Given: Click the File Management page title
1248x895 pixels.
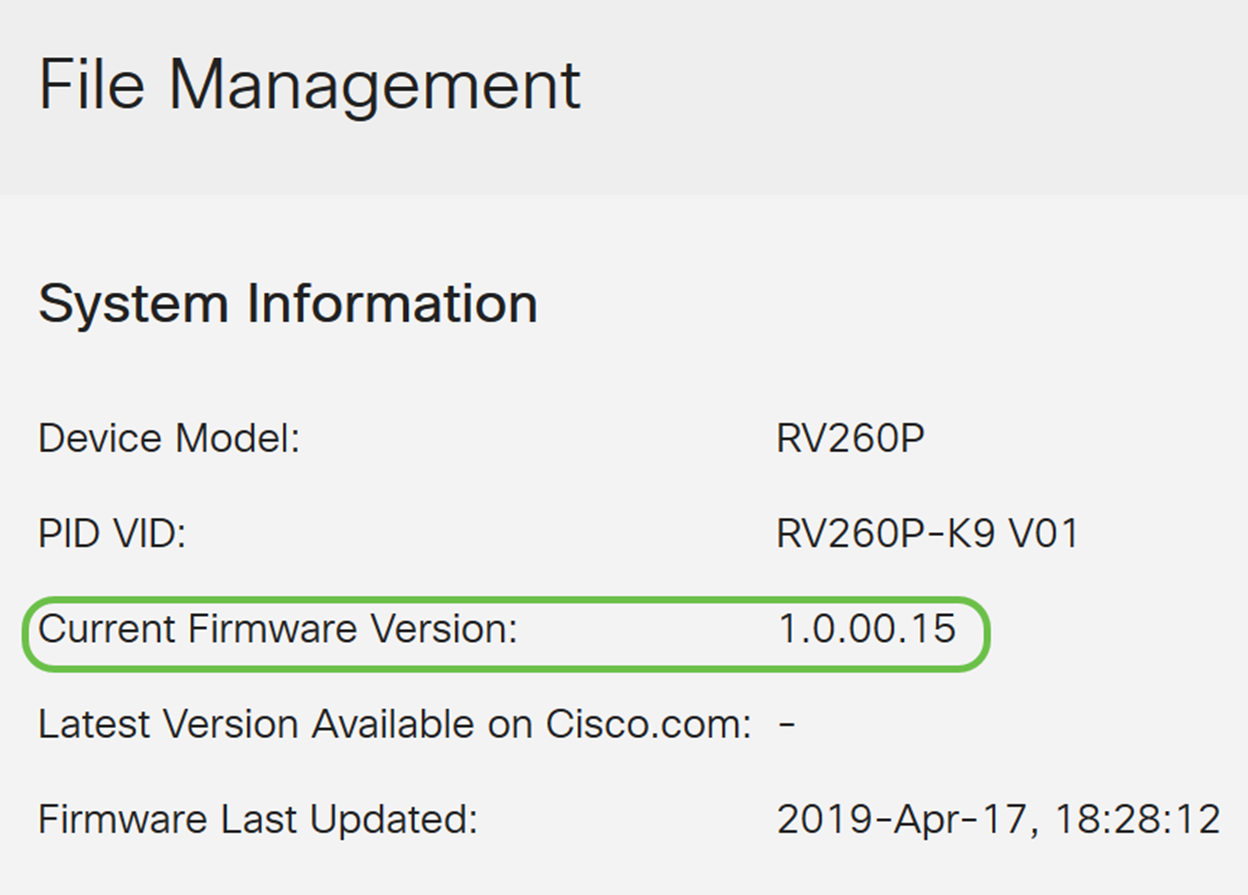Looking at the screenshot, I should coord(309,86).
